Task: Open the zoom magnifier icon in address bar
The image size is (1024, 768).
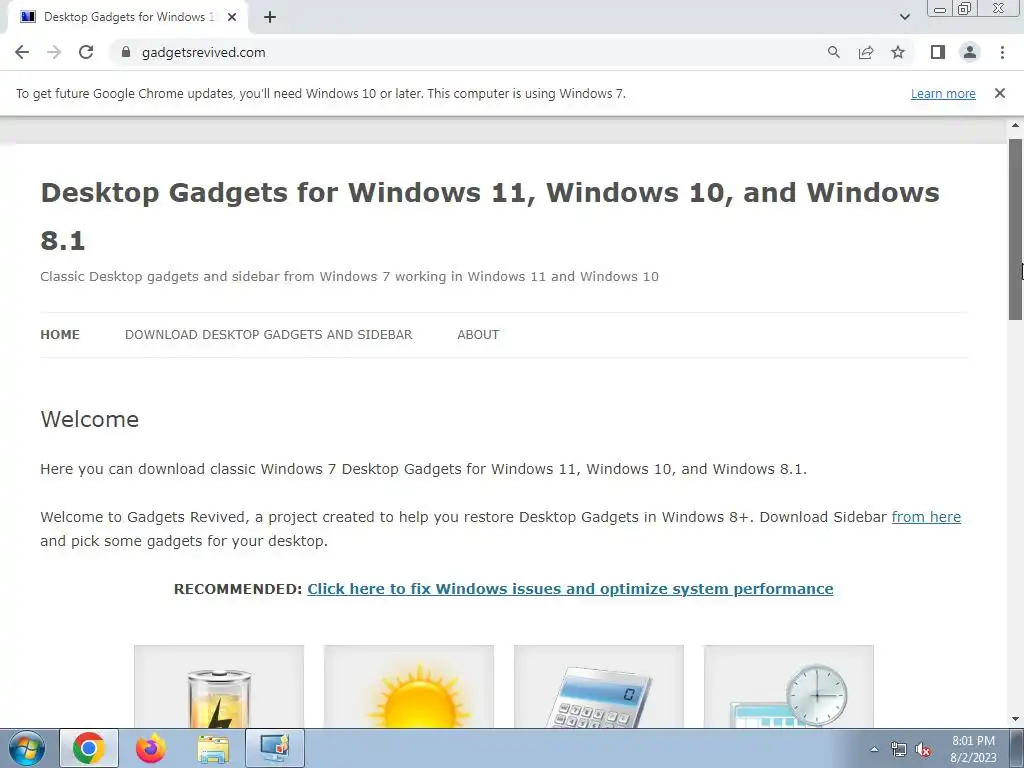Action: pyautogui.click(x=833, y=52)
